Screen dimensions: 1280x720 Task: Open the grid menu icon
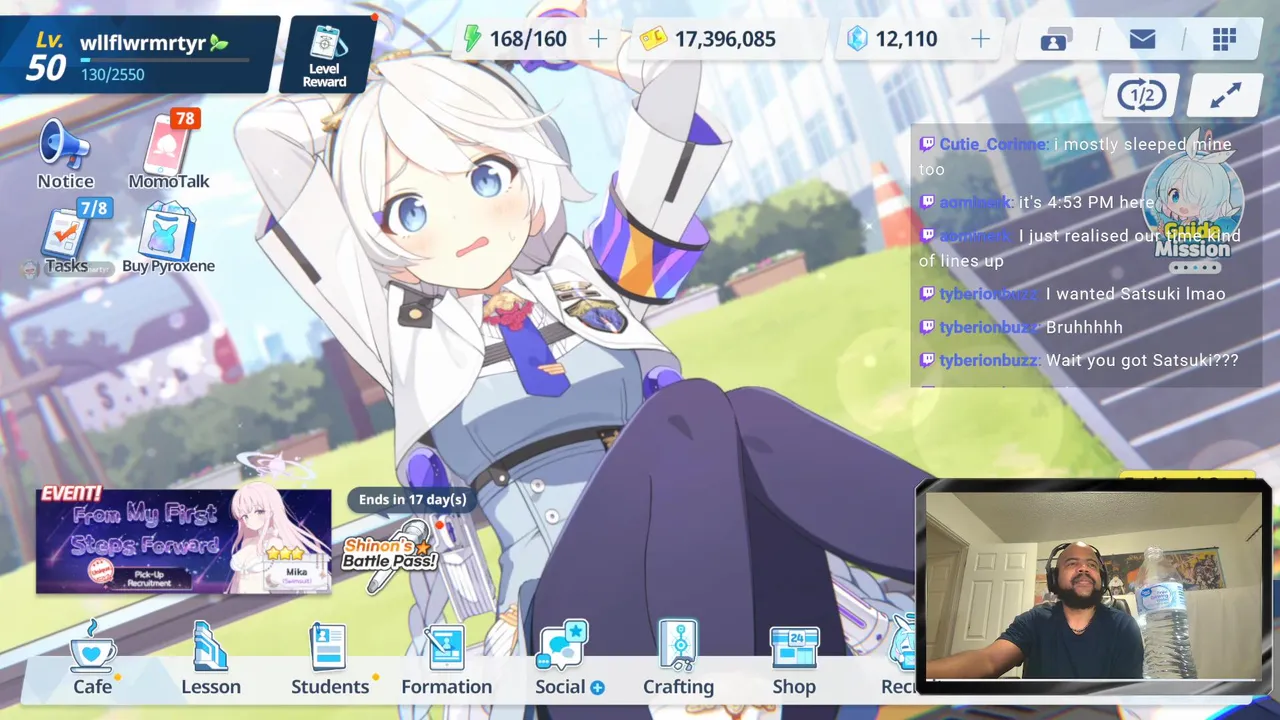(x=1224, y=40)
